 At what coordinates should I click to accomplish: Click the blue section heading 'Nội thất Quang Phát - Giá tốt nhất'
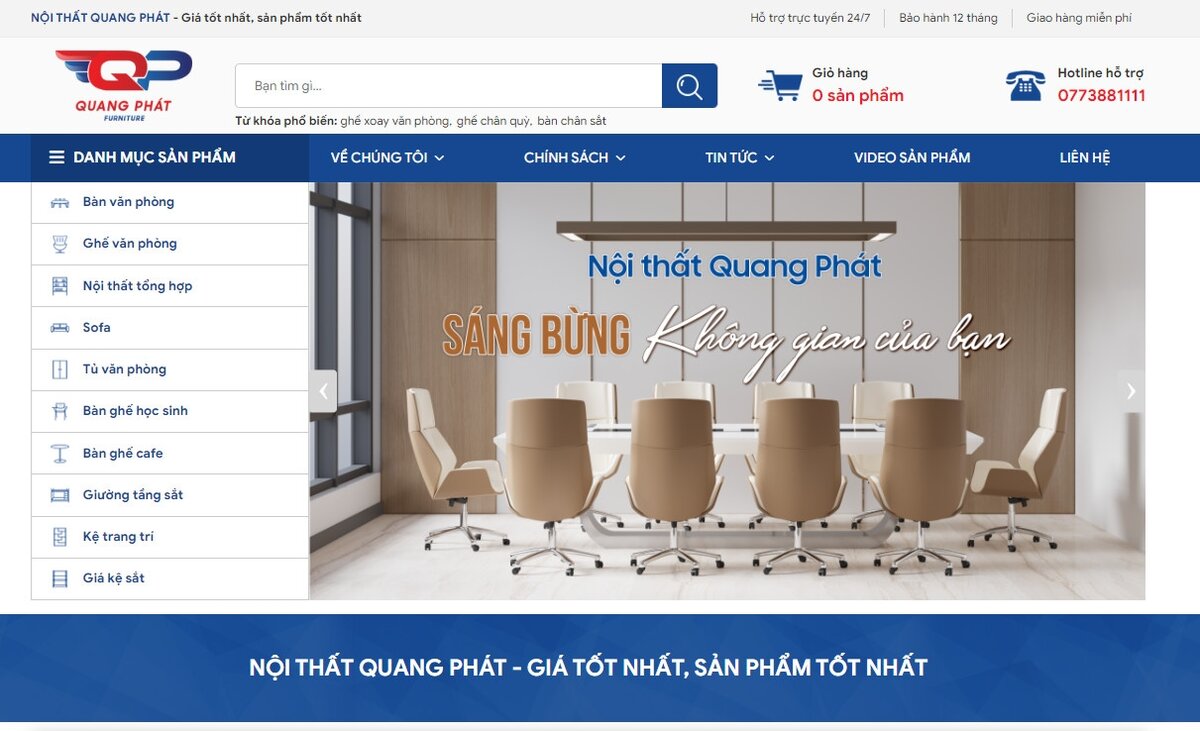[x=588, y=667]
